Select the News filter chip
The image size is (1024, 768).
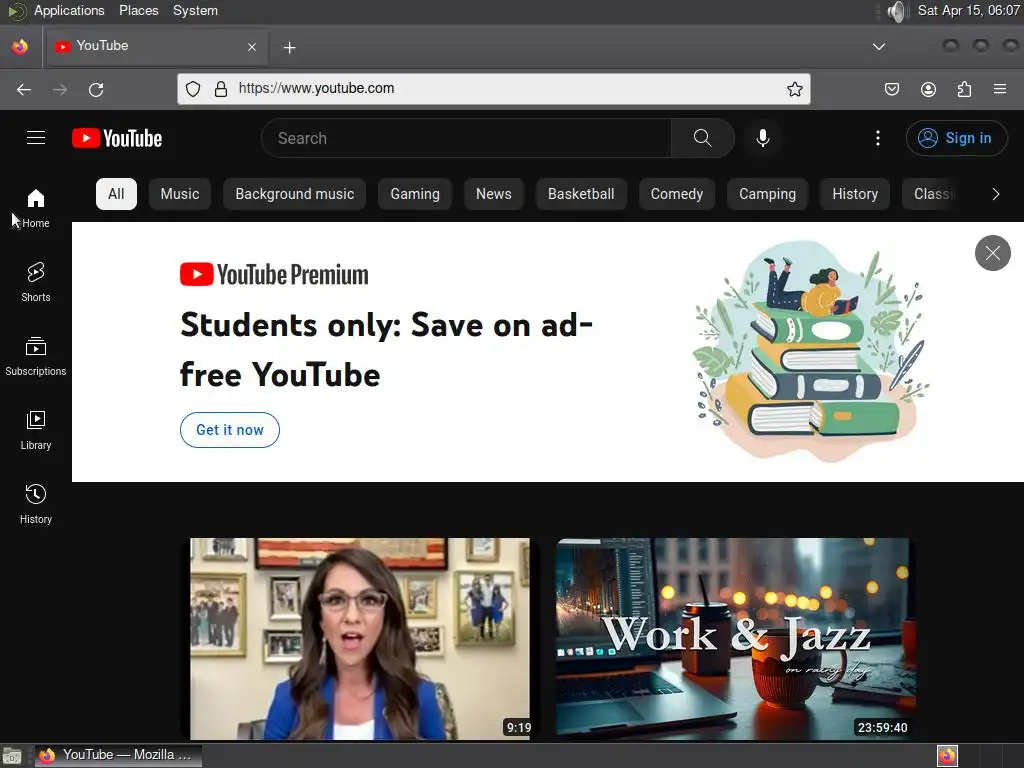tap(494, 194)
